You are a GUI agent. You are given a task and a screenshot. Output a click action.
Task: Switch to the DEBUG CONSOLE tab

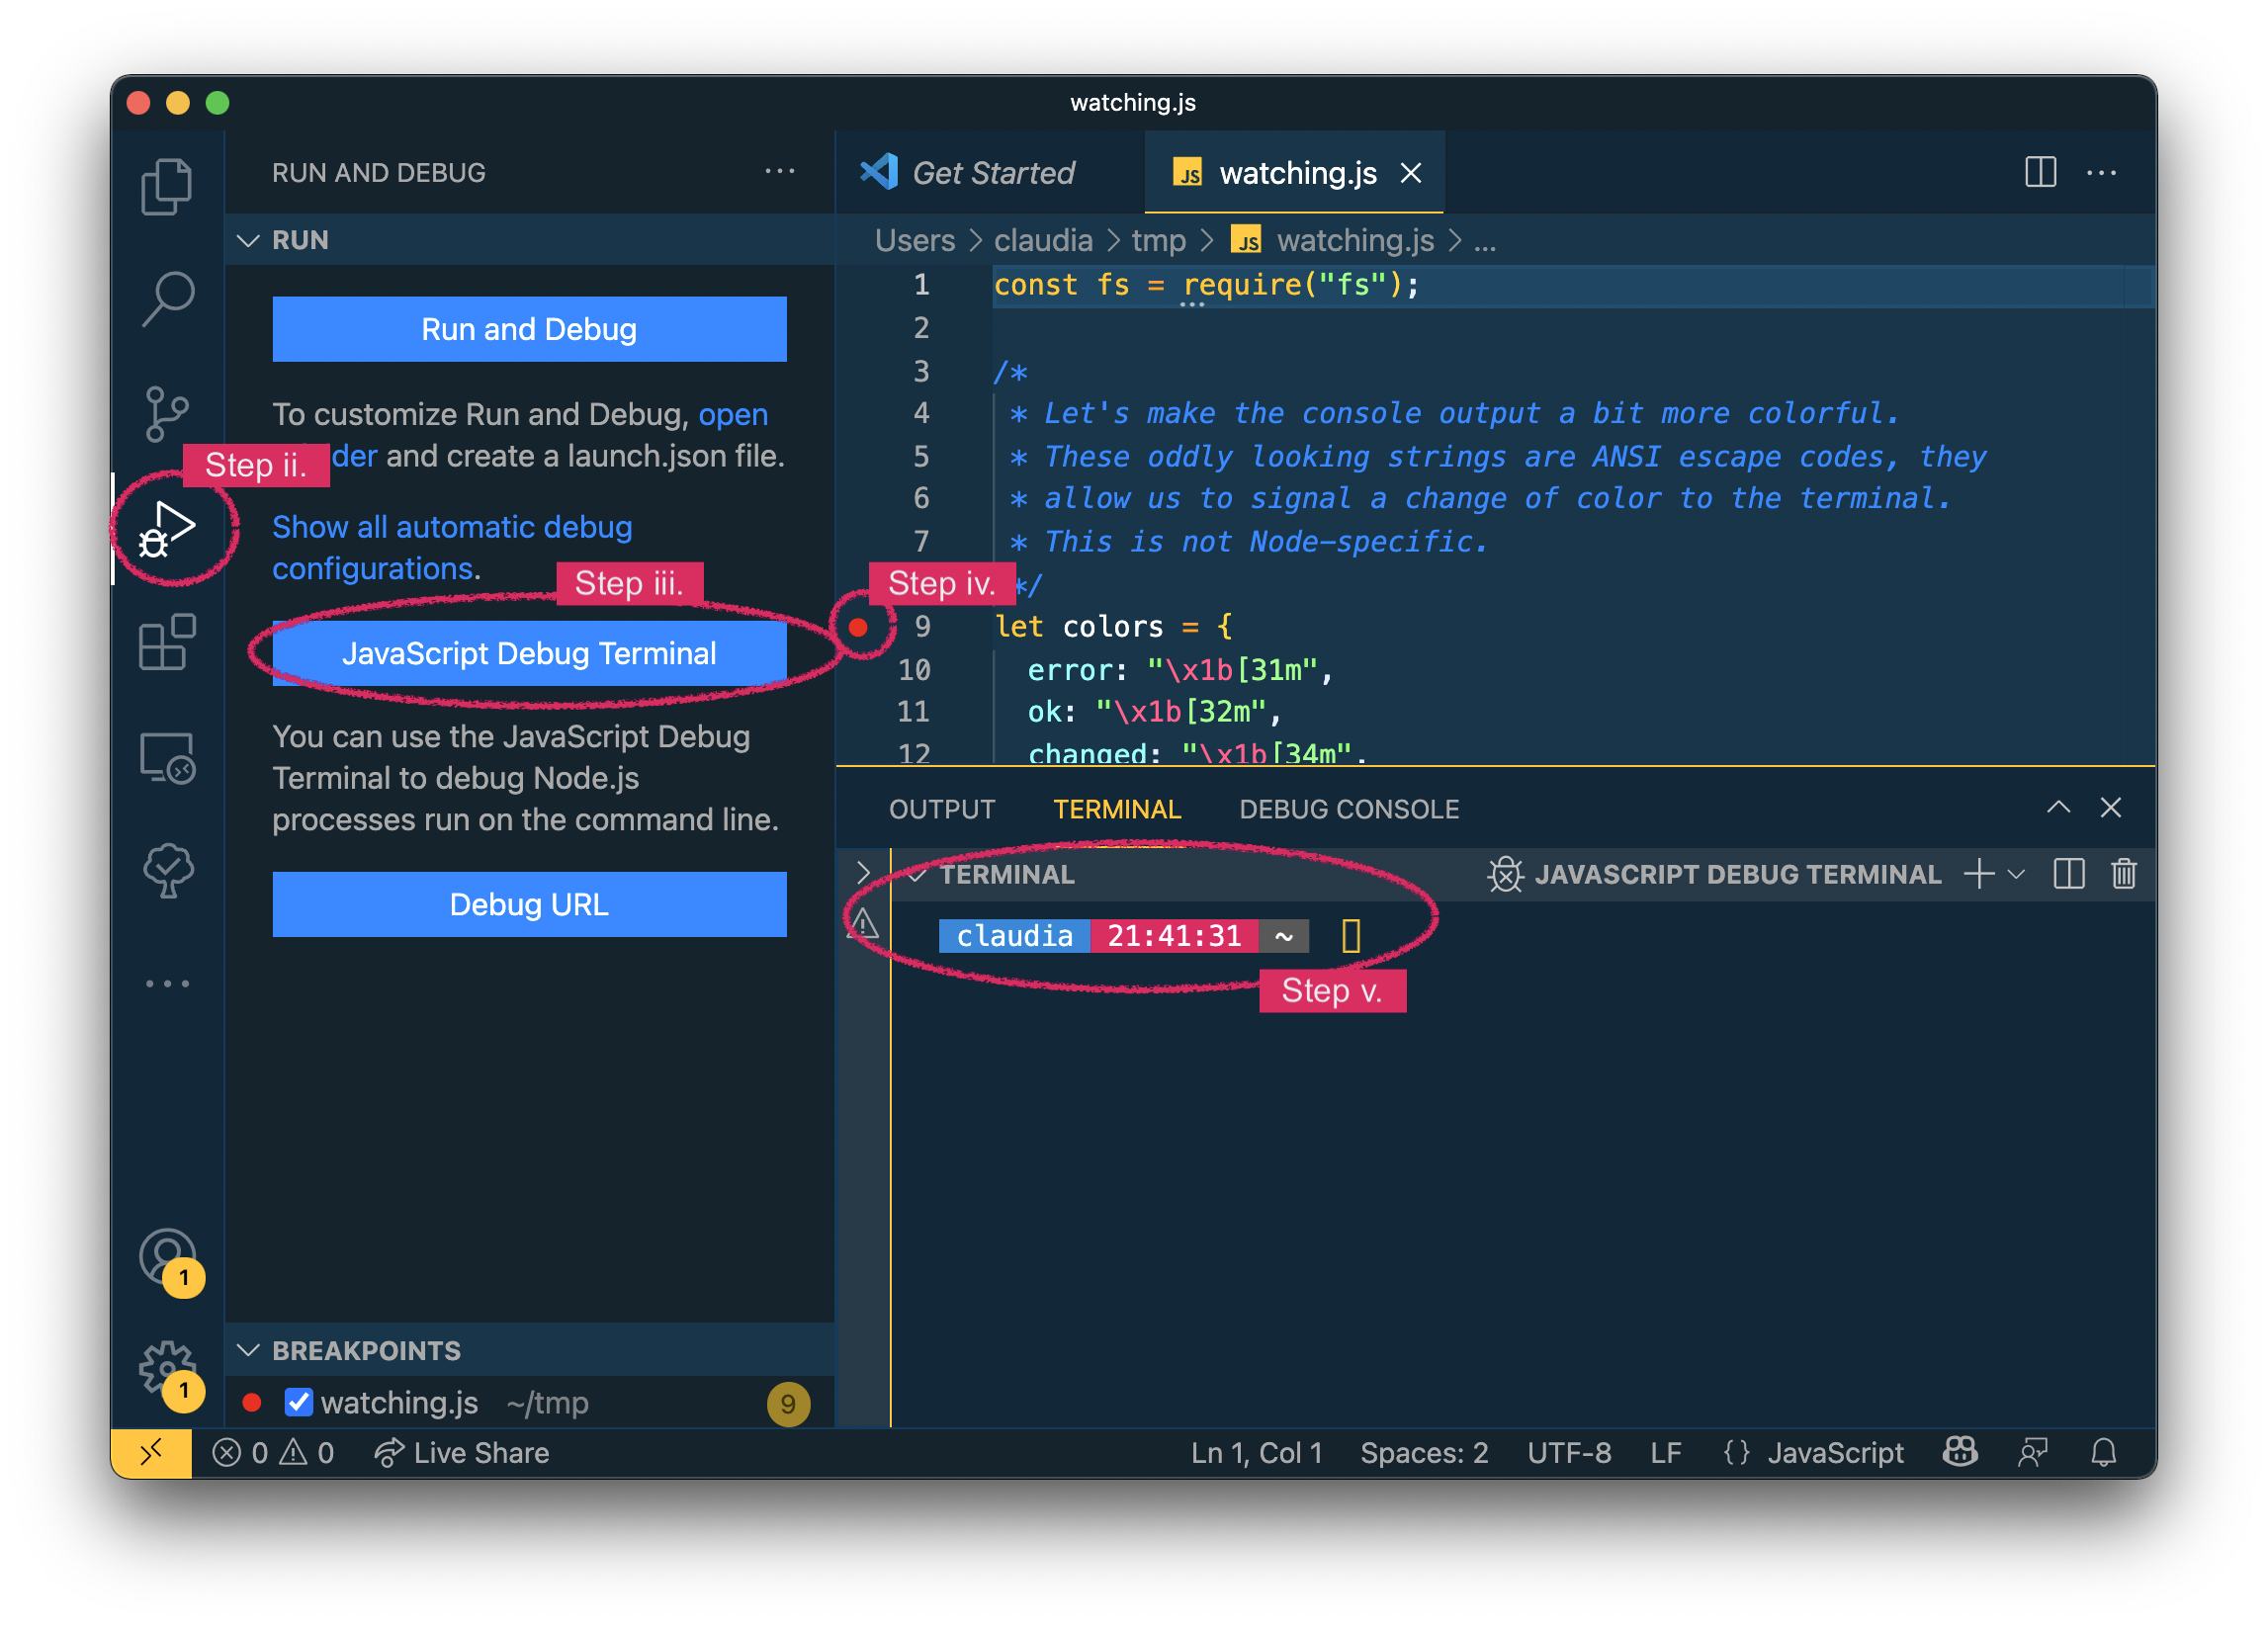point(1349,809)
